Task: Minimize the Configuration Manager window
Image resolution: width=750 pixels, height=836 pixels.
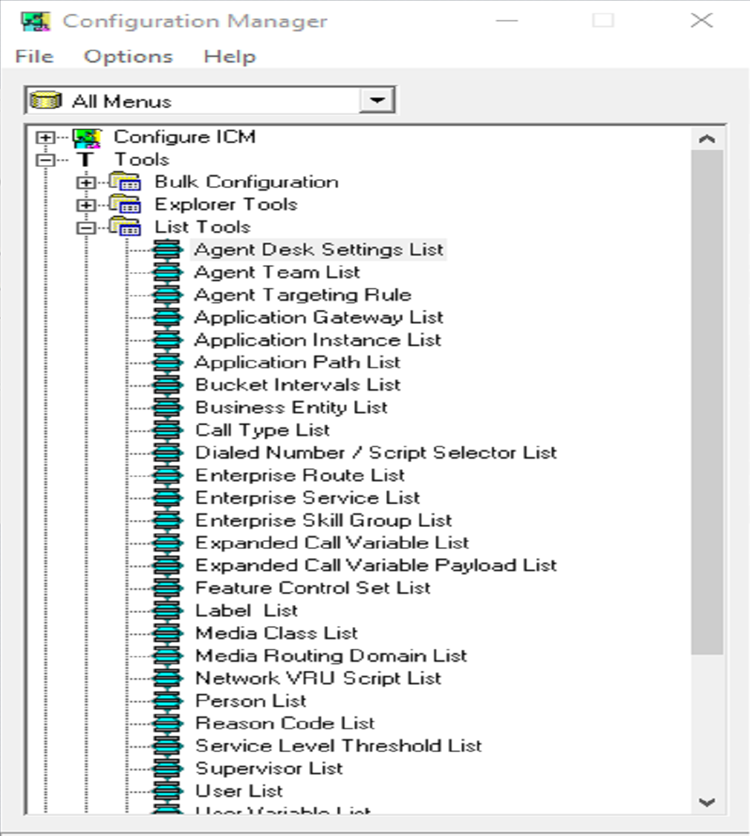Action: coord(506,21)
